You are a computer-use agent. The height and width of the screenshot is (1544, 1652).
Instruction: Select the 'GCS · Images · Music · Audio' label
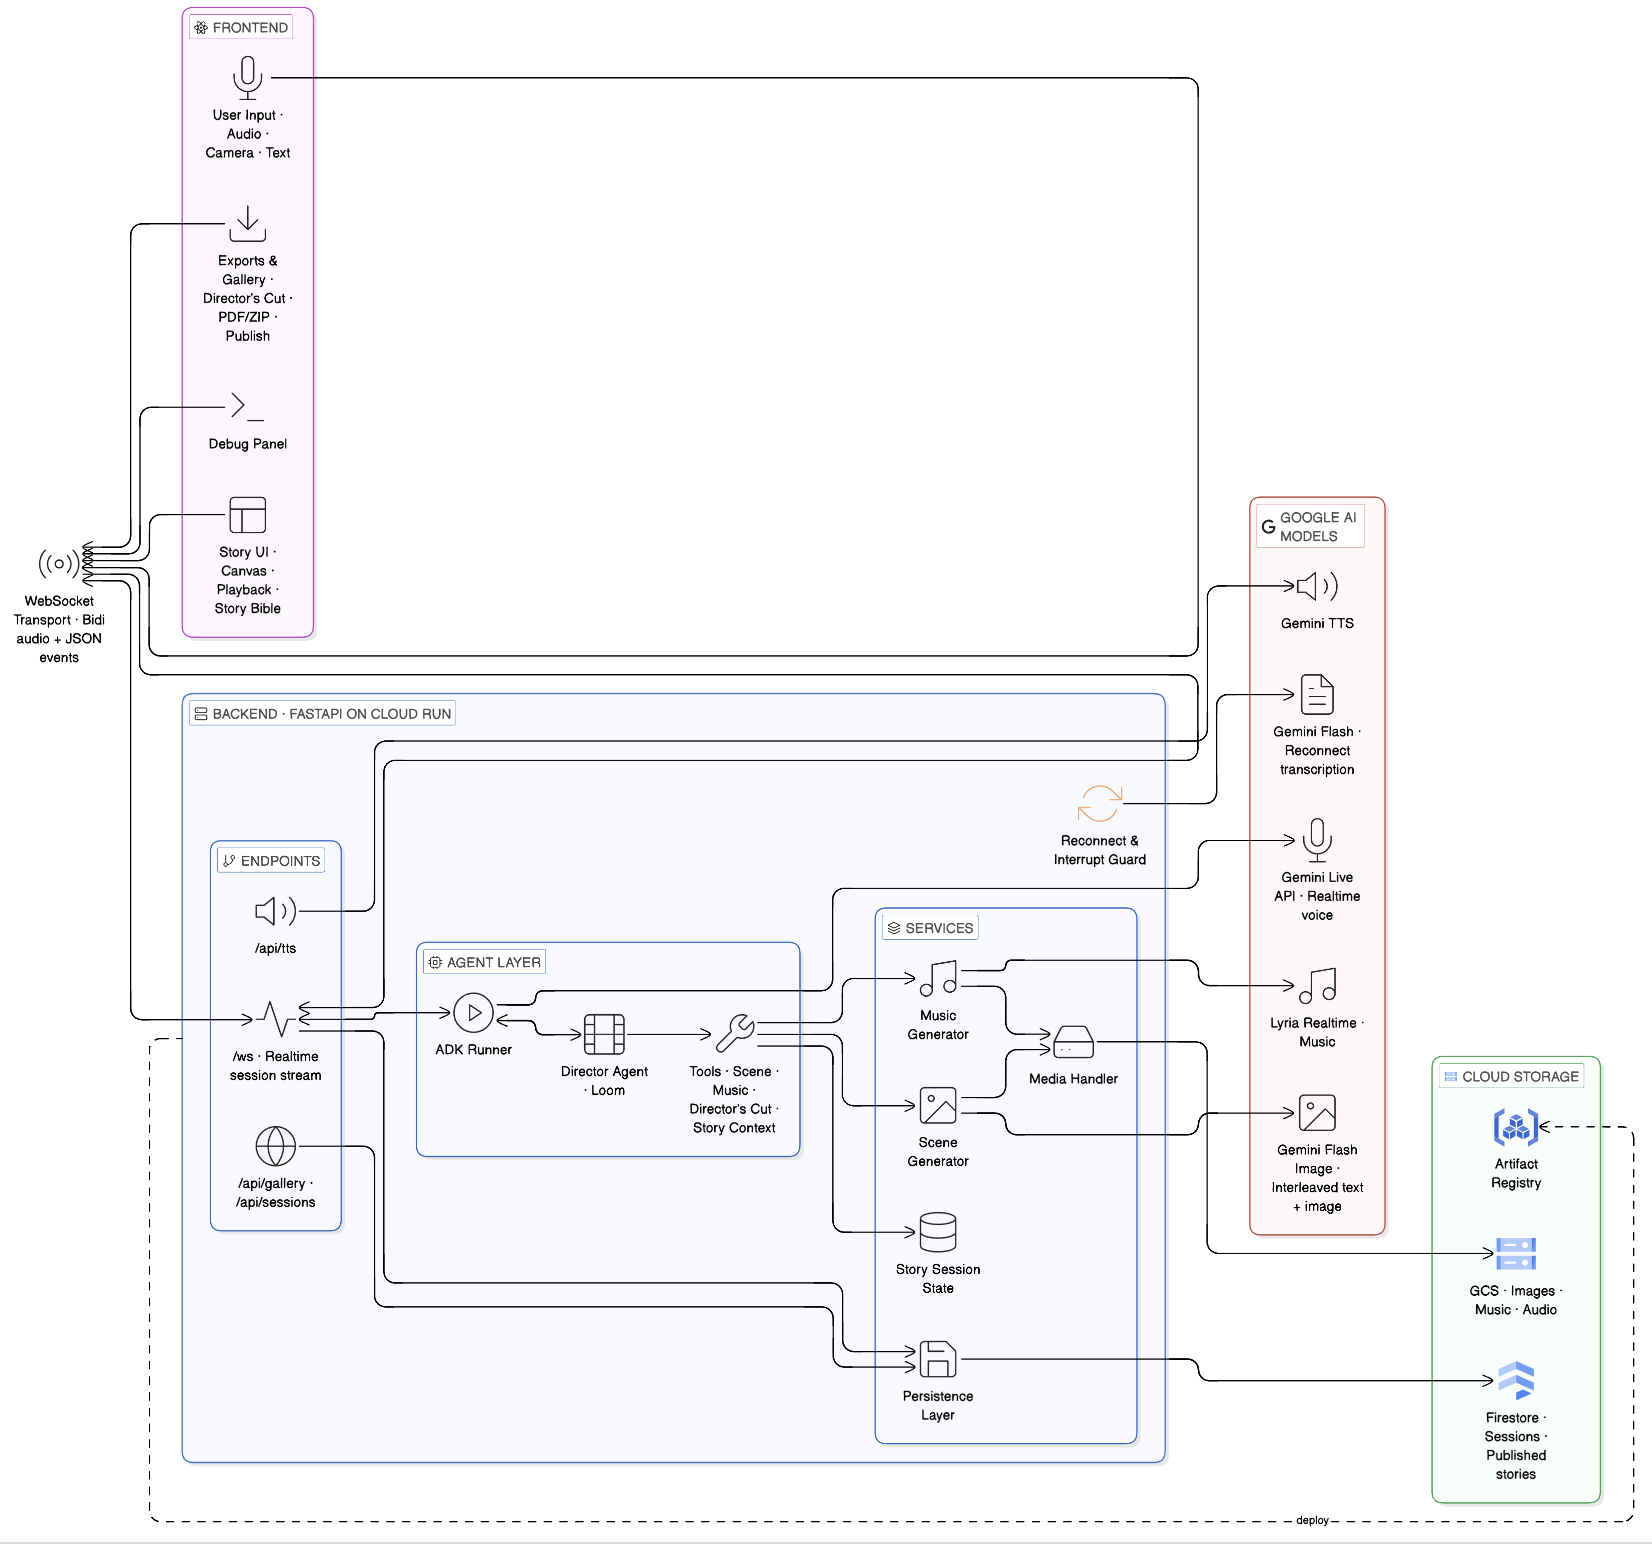click(x=1515, y=1300)
